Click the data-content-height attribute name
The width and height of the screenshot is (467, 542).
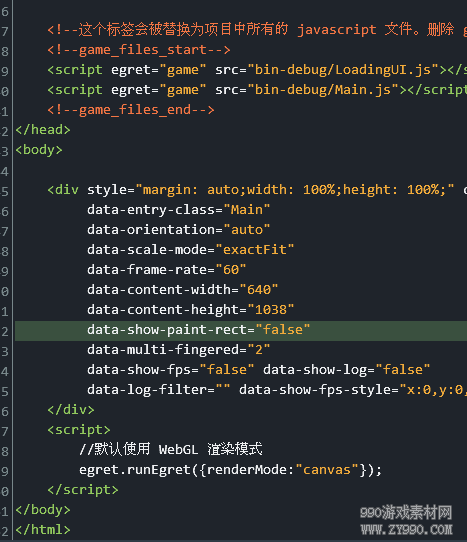tap(163, 310)
